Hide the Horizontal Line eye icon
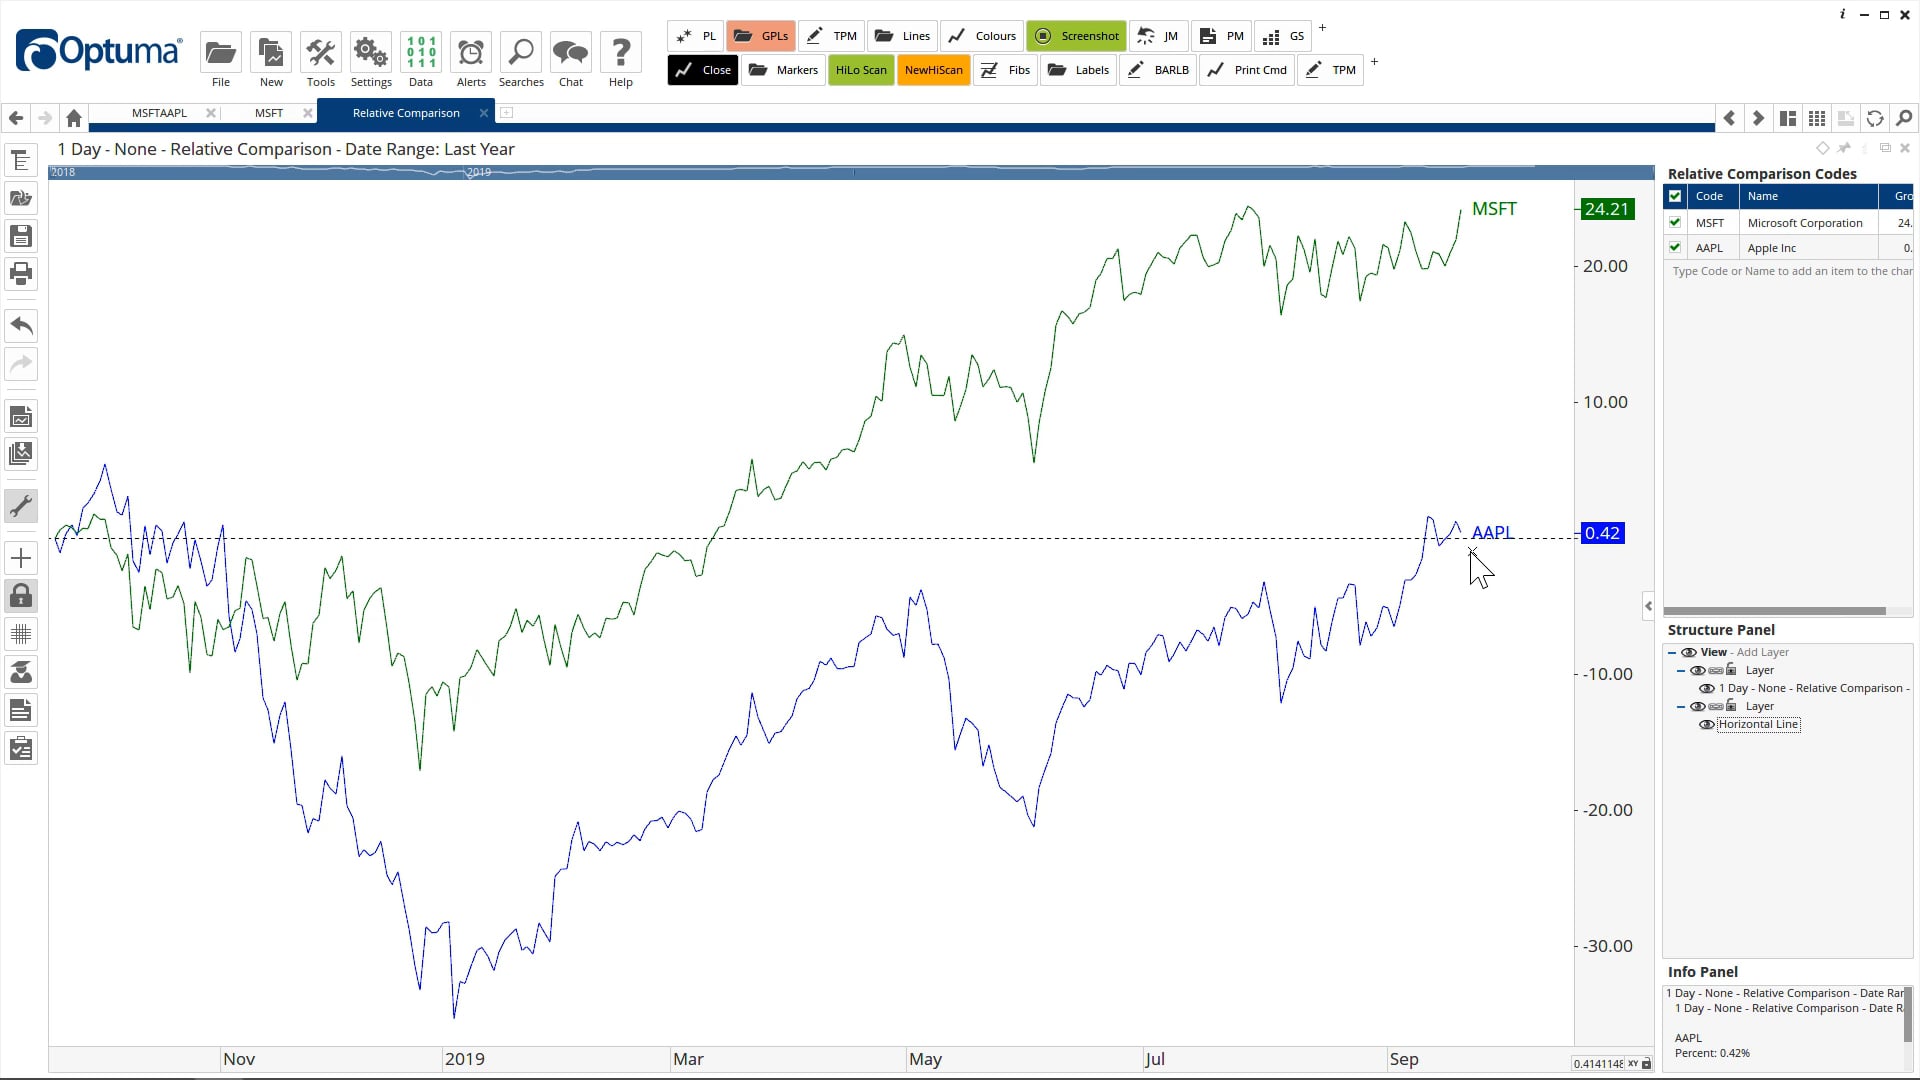 (x=1707, y=724)
